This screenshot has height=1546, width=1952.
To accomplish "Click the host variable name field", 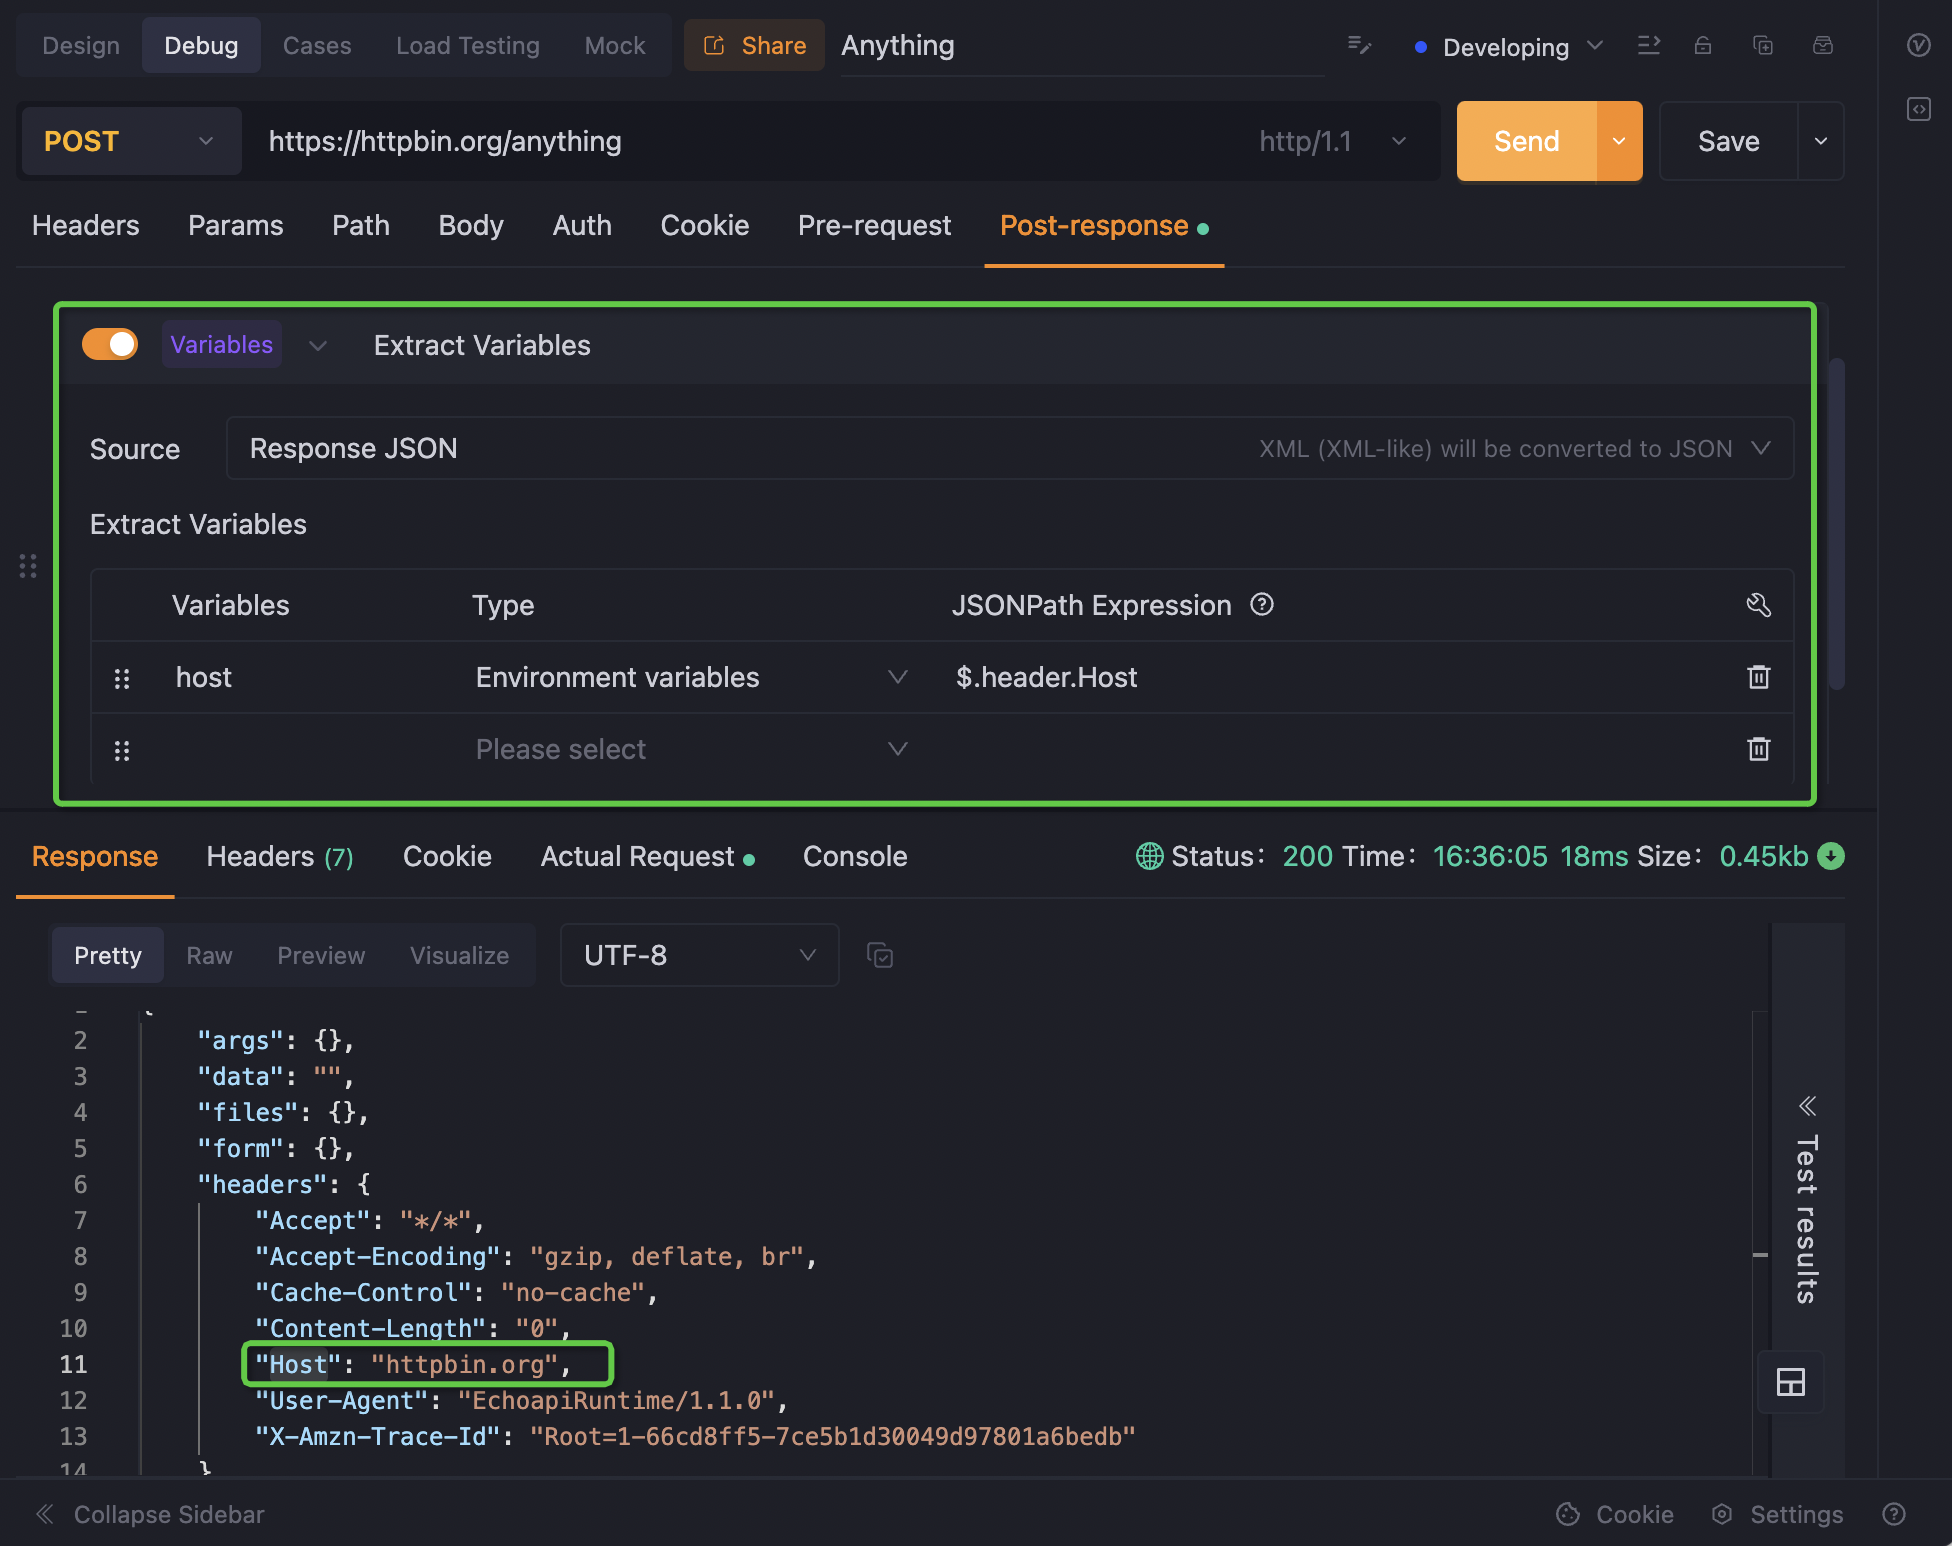I will pos(310,677).
